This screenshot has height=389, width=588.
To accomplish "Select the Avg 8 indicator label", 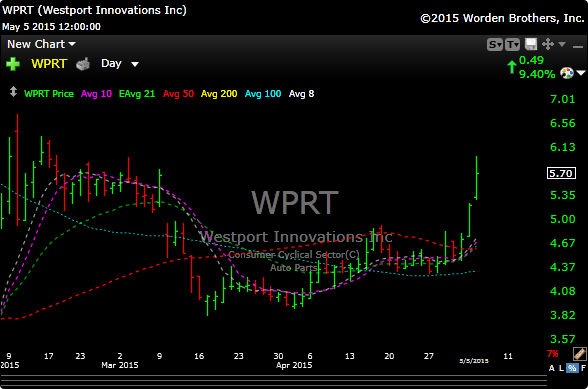I will 302,94.
